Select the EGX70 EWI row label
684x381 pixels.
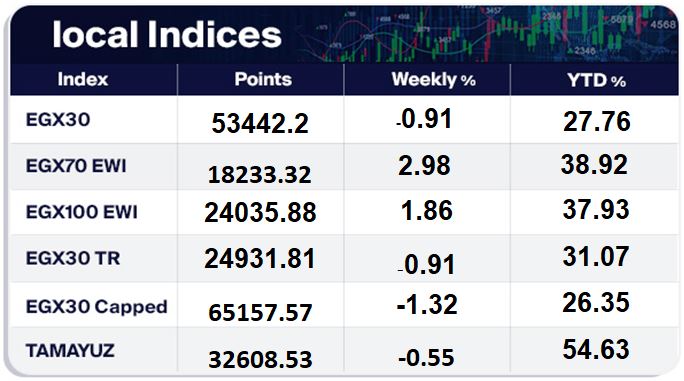pyautogui.click(x=76, y=166)
